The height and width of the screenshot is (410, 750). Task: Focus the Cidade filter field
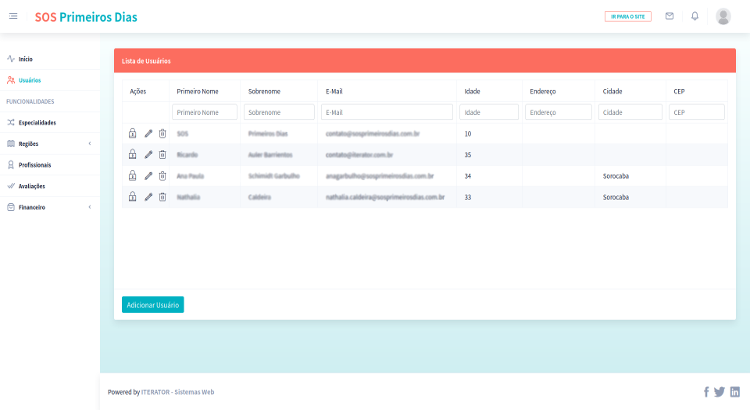630,112
